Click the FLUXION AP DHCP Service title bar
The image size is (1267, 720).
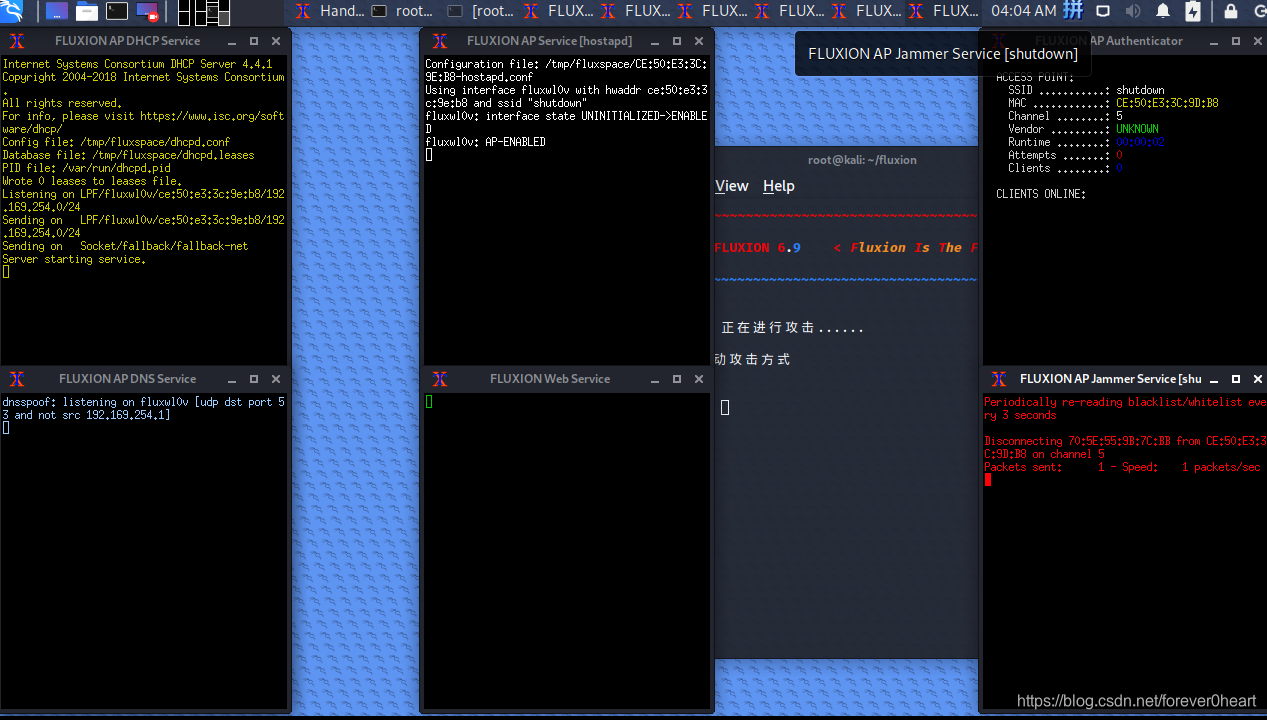(128, 41)
